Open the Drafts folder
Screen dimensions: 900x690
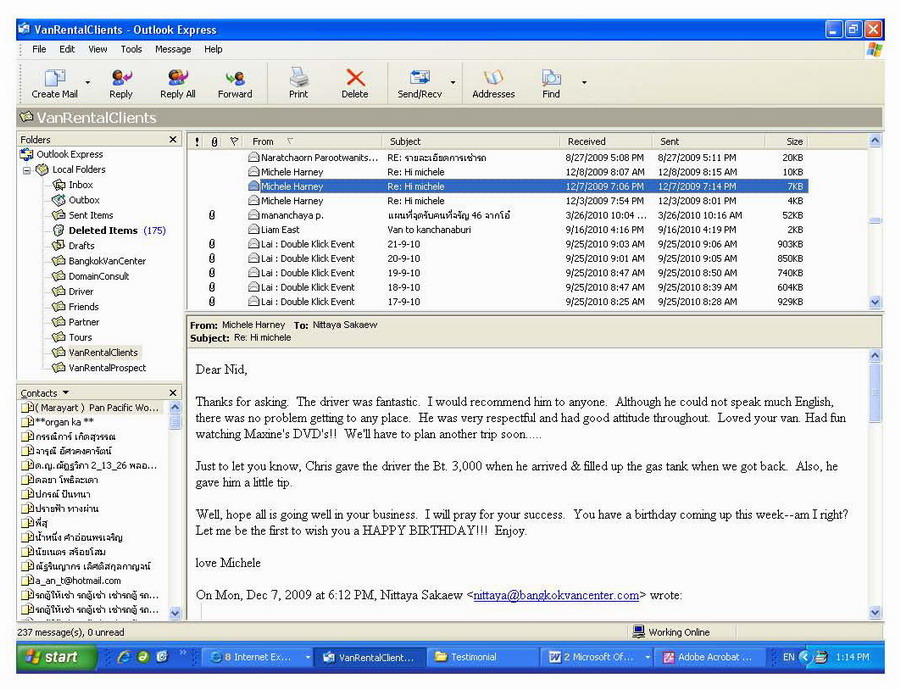74,246
